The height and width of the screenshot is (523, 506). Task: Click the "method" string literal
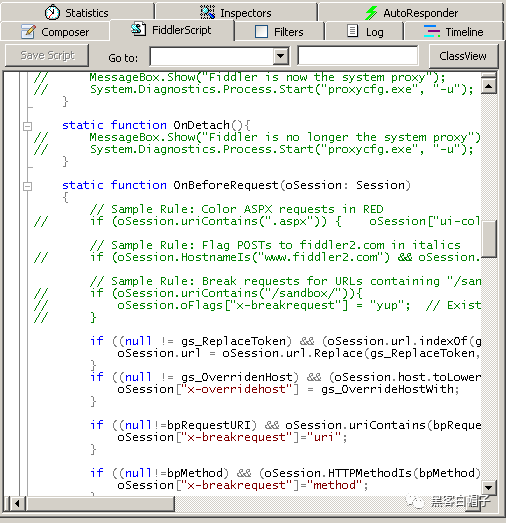(x=335, y=485)
